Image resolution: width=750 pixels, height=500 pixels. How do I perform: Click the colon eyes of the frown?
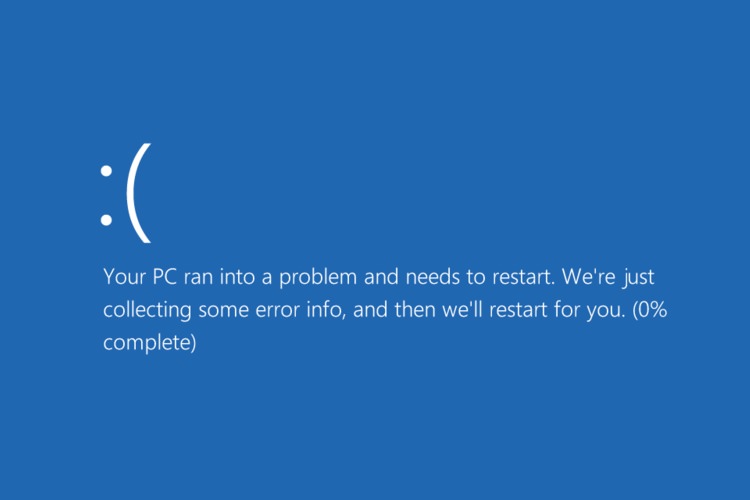pyautogui.click(x=106, y=198)
